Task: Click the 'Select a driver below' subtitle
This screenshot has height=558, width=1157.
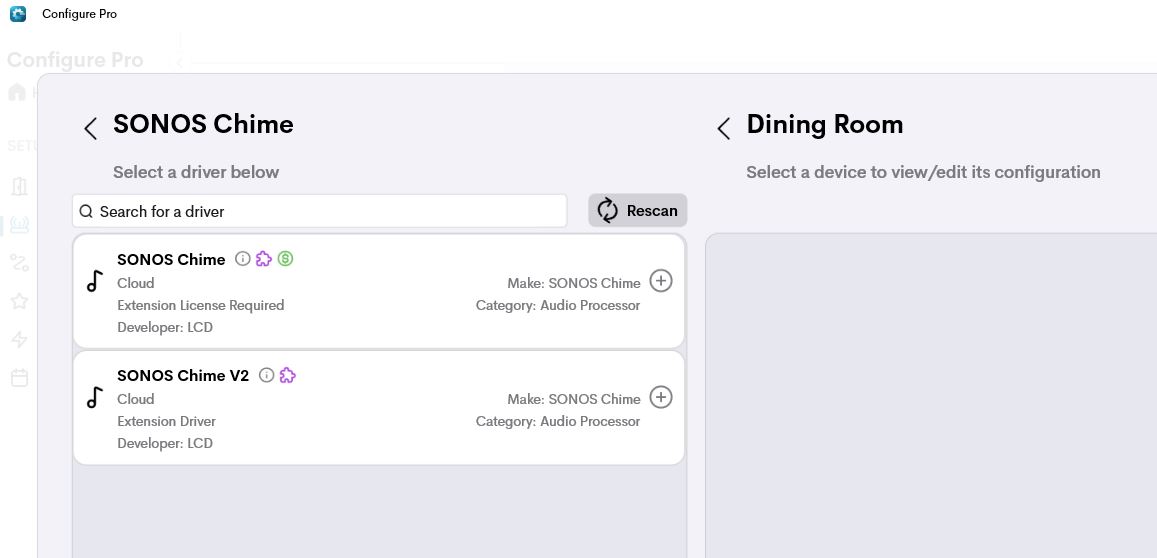Action: click(x=196, y=172)
